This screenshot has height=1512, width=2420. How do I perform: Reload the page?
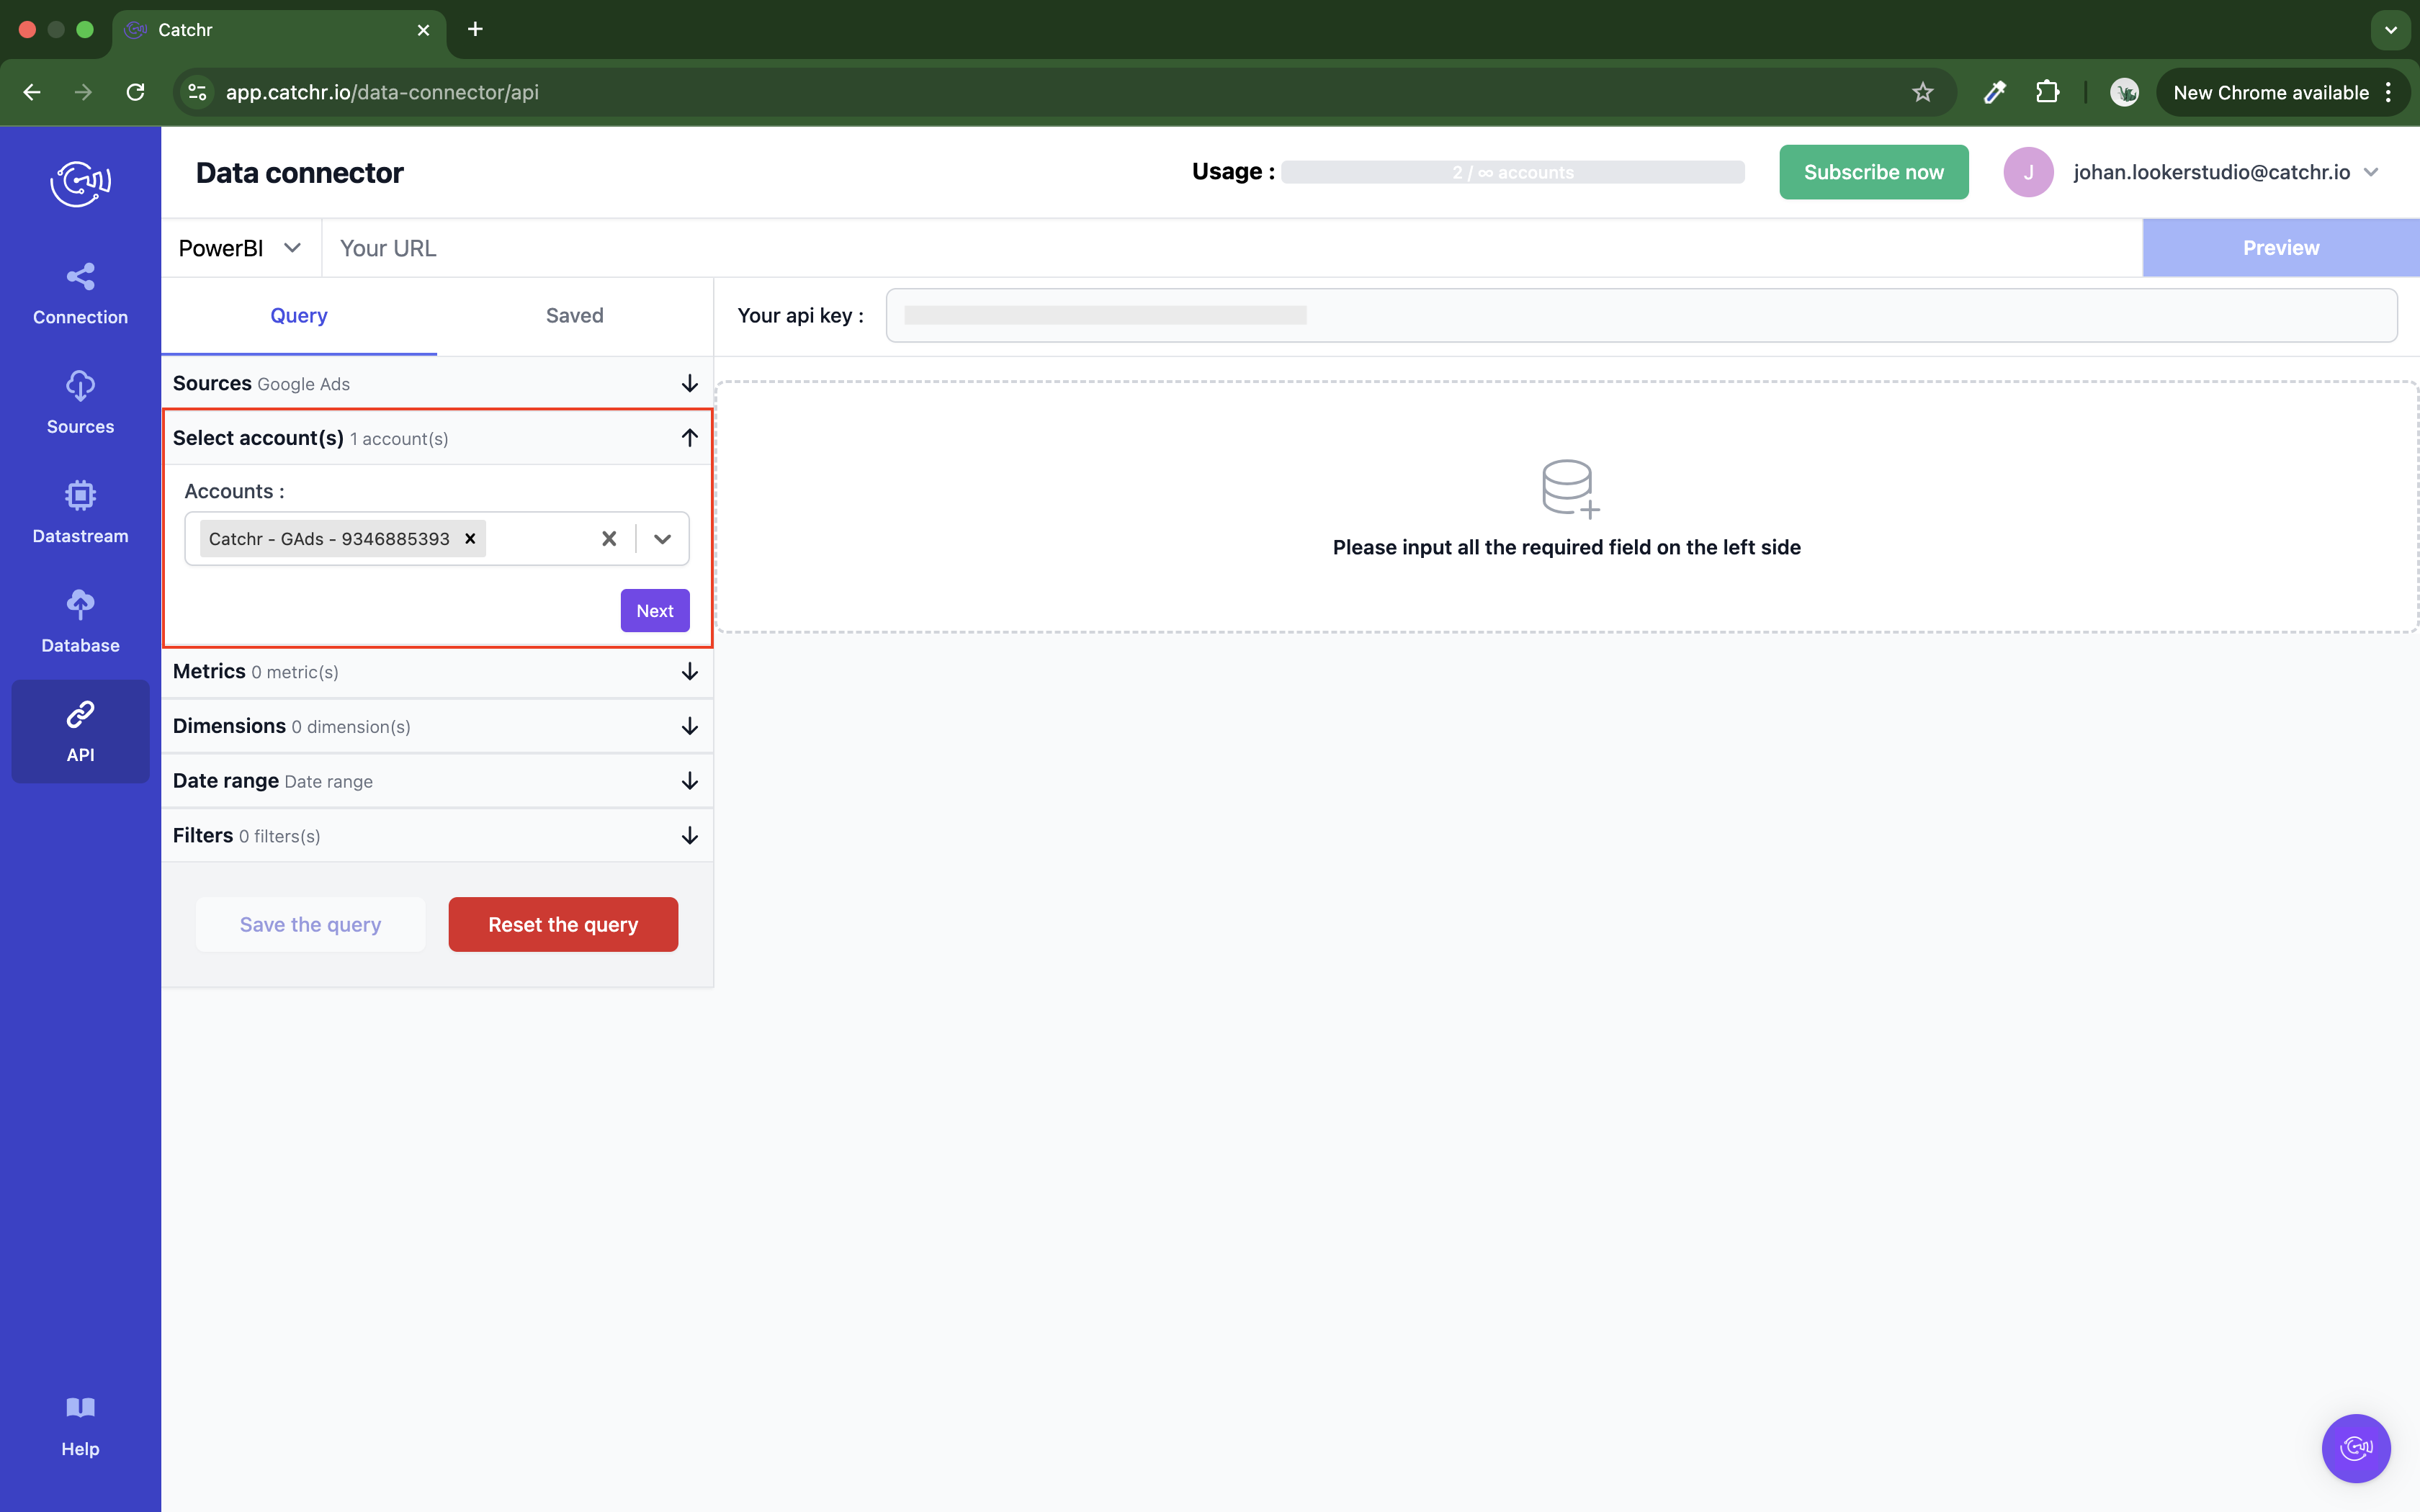[x=136, y=92]
